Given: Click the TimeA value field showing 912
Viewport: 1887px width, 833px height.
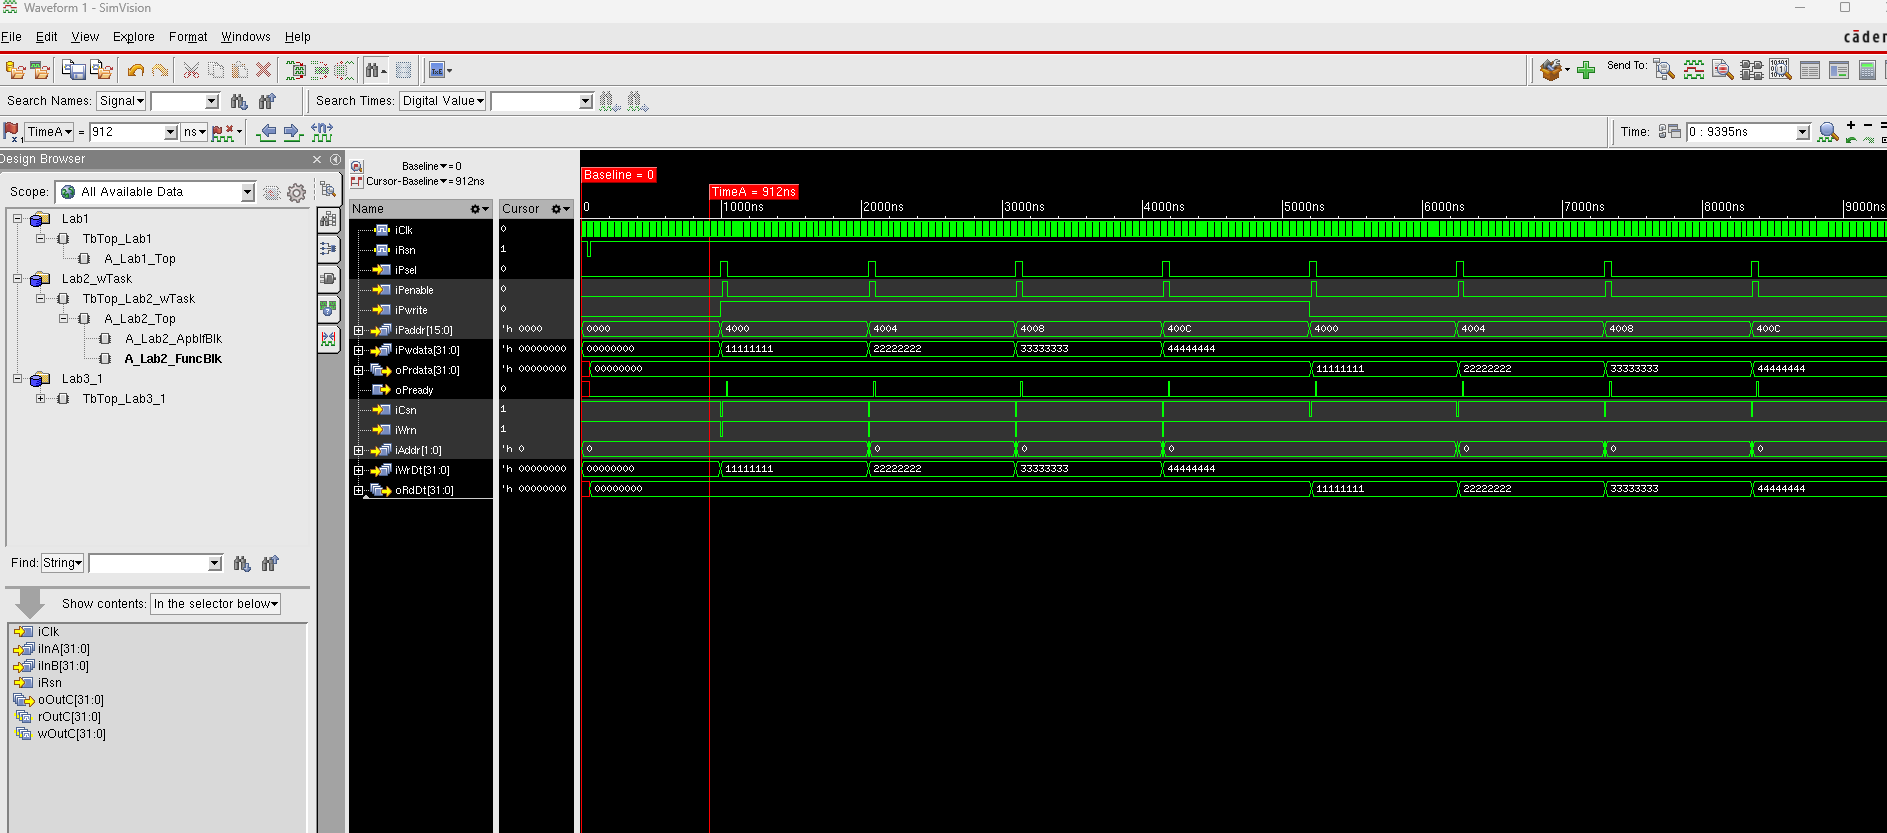Looking at the screenshot, I should click(126, 132).
